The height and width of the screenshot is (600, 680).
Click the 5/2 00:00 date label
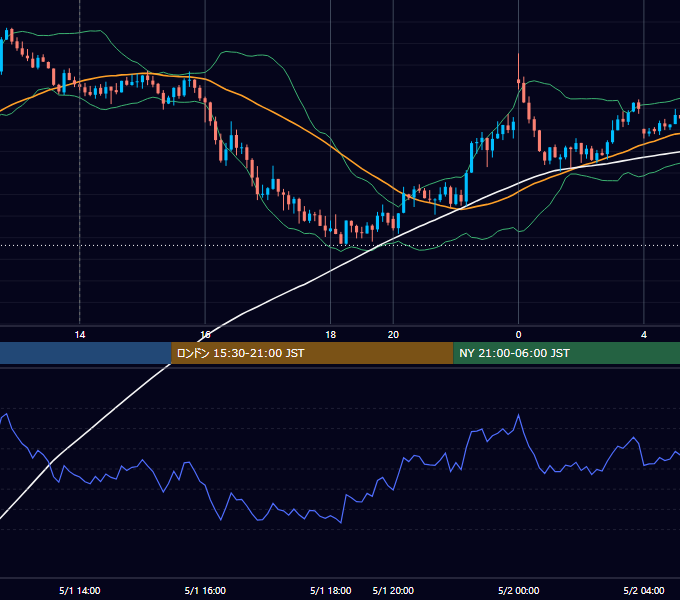pyautogui.click(x=518, y=590)
